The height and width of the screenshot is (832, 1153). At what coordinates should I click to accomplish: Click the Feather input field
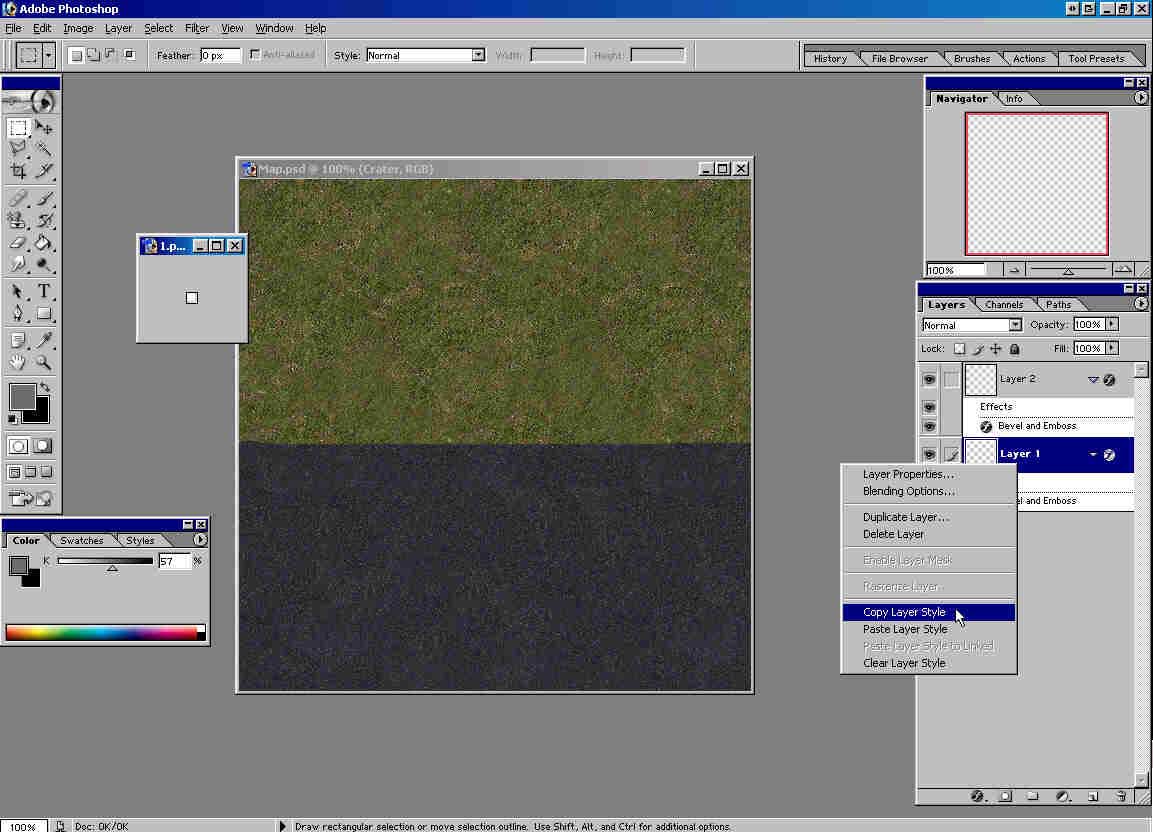click(x=220, y=55)
